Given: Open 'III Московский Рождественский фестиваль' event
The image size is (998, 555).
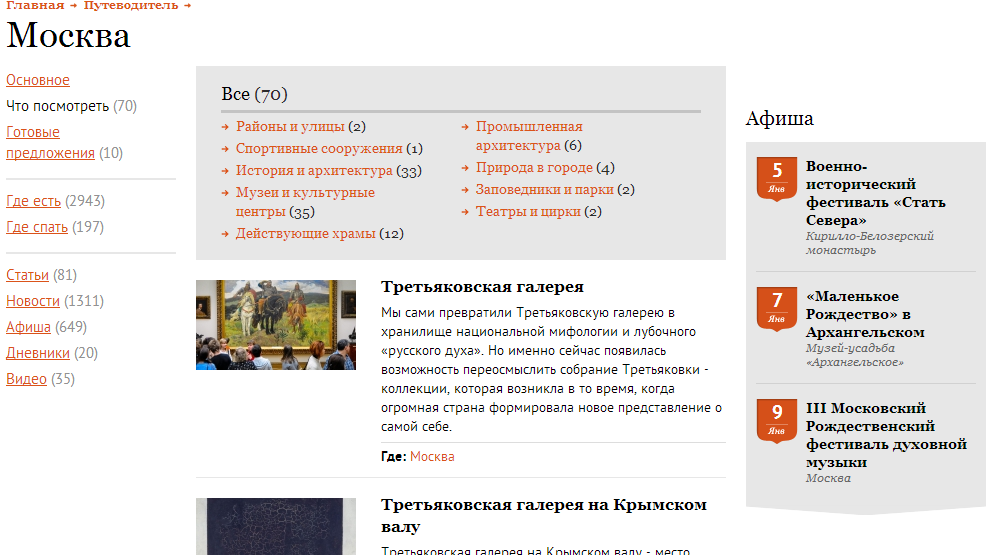Looking at the screenshot, I should pos(886,435).
